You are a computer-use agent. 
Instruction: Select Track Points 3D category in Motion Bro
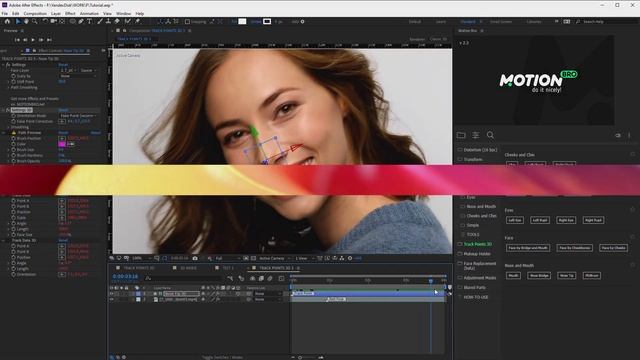pyautogui.click(x=478, y=244)
